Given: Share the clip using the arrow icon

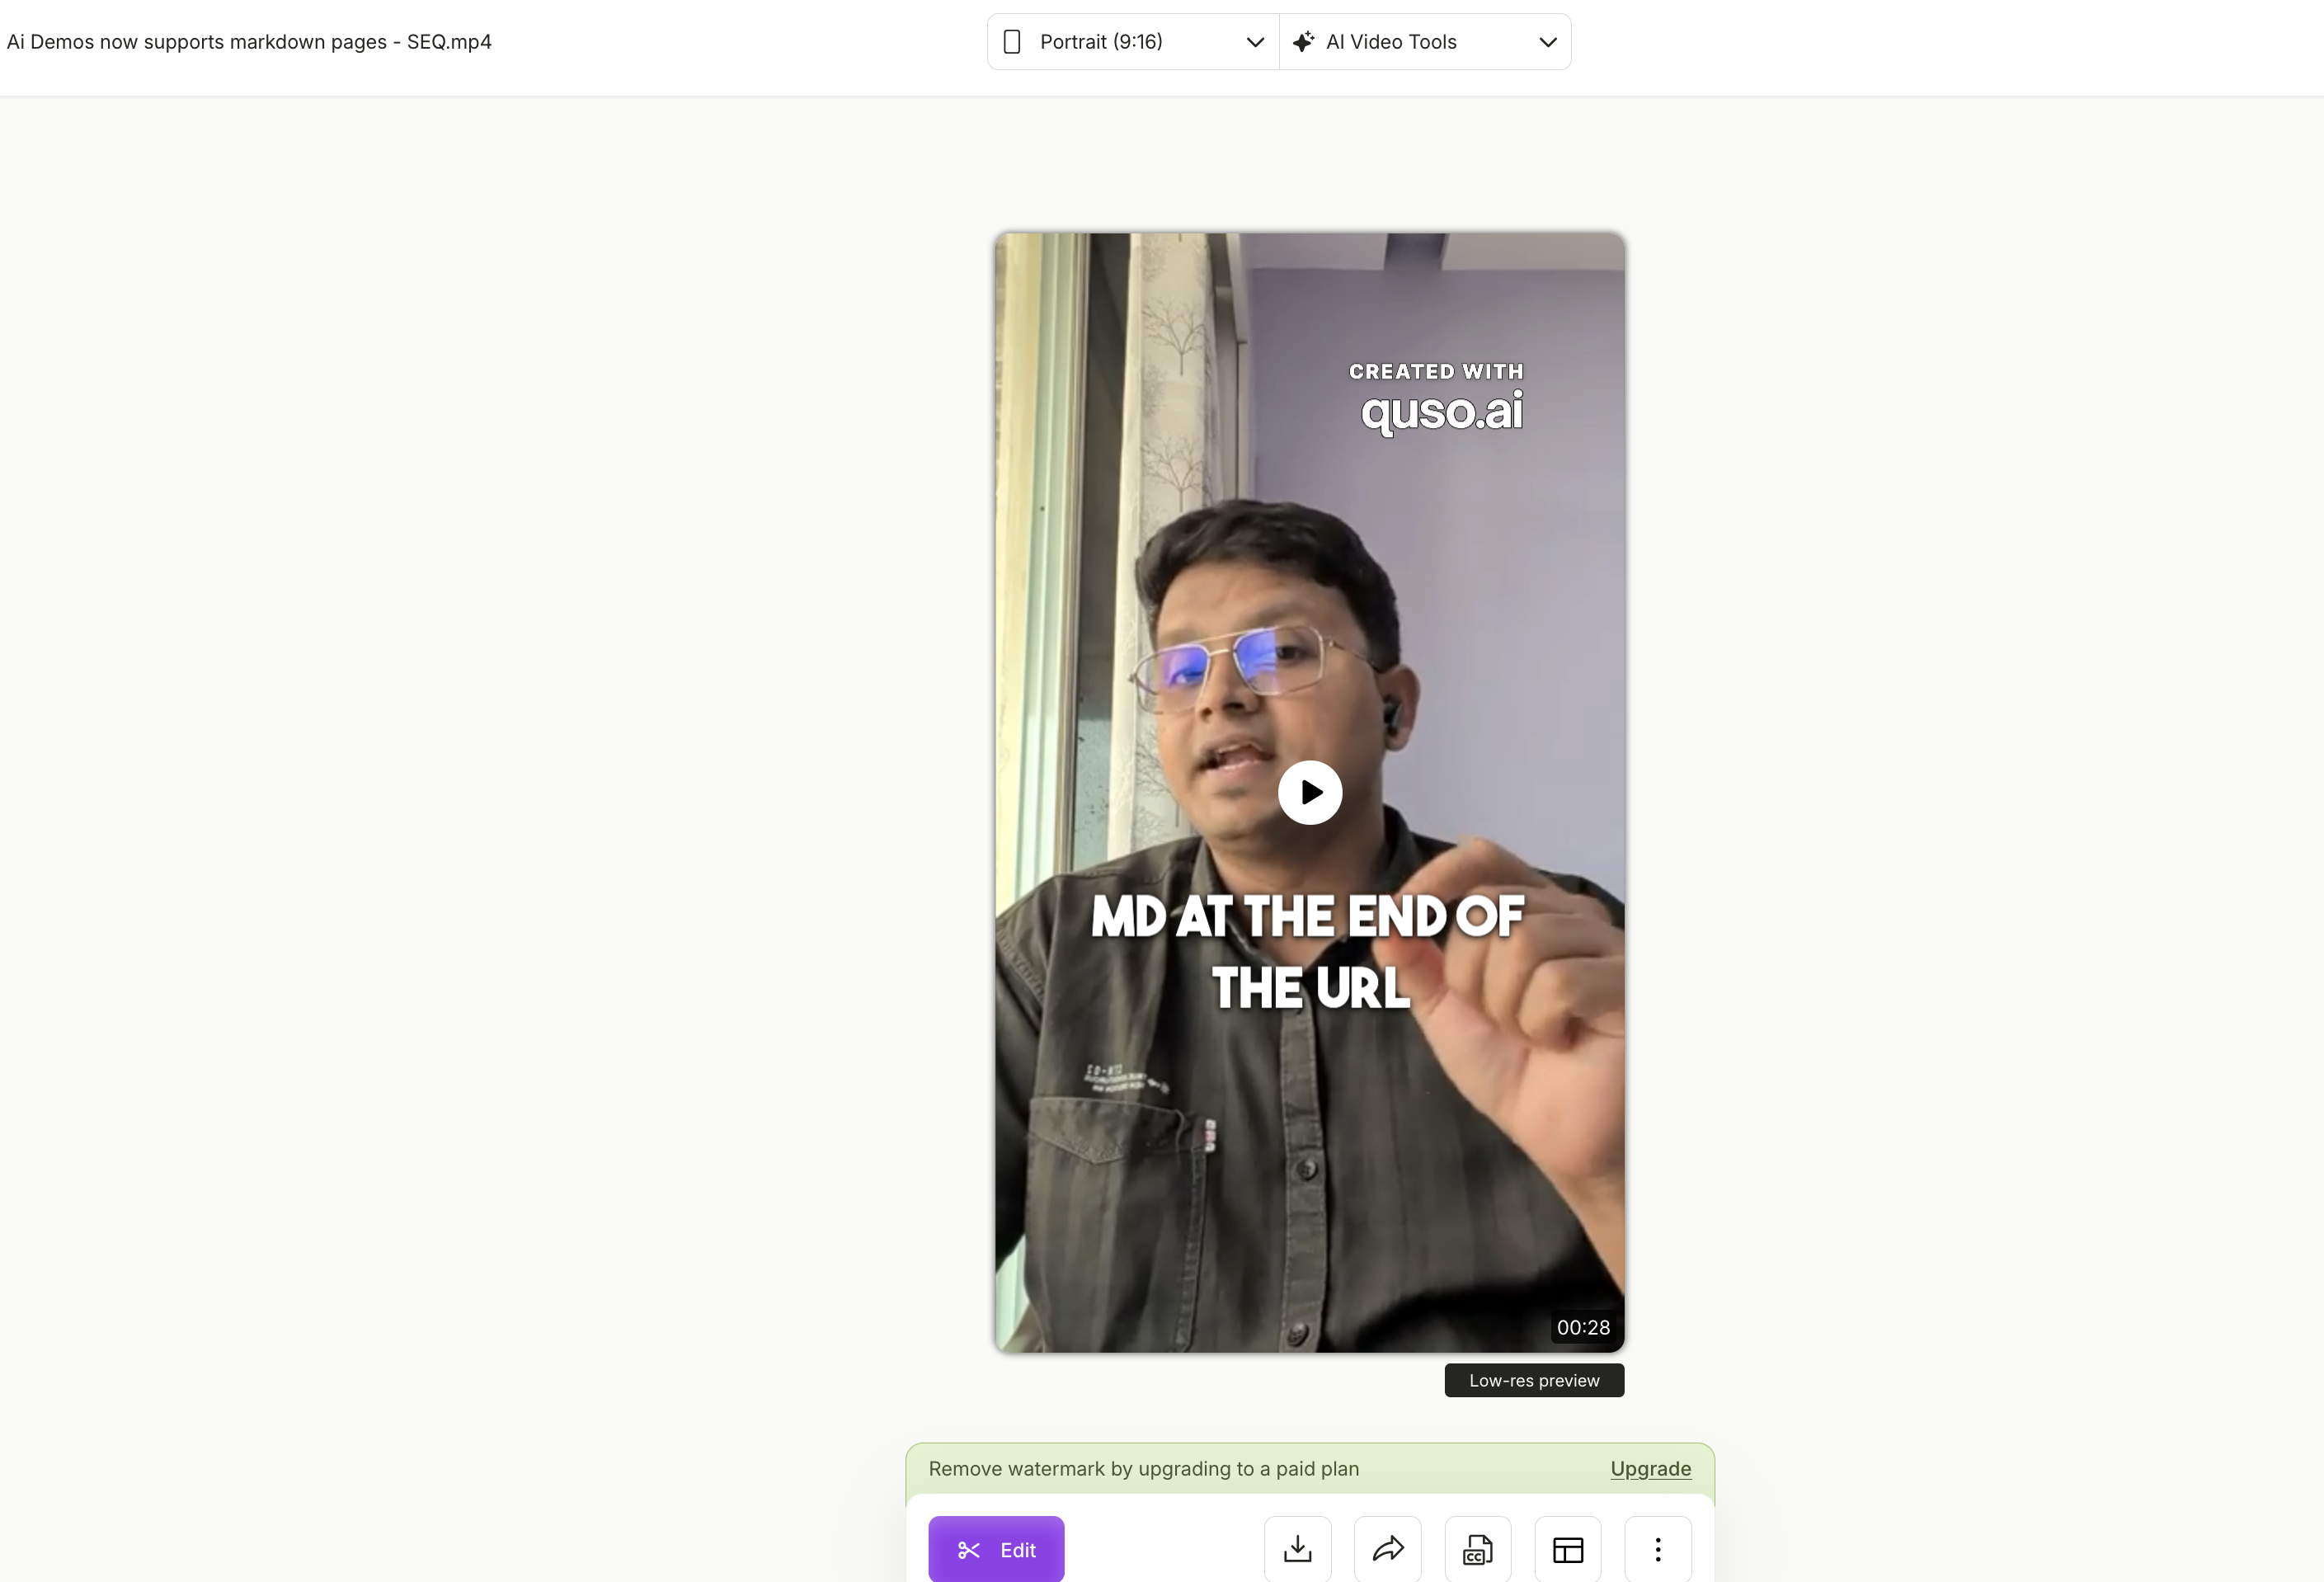Looking at the screenshot, I should point(1387,1549).
